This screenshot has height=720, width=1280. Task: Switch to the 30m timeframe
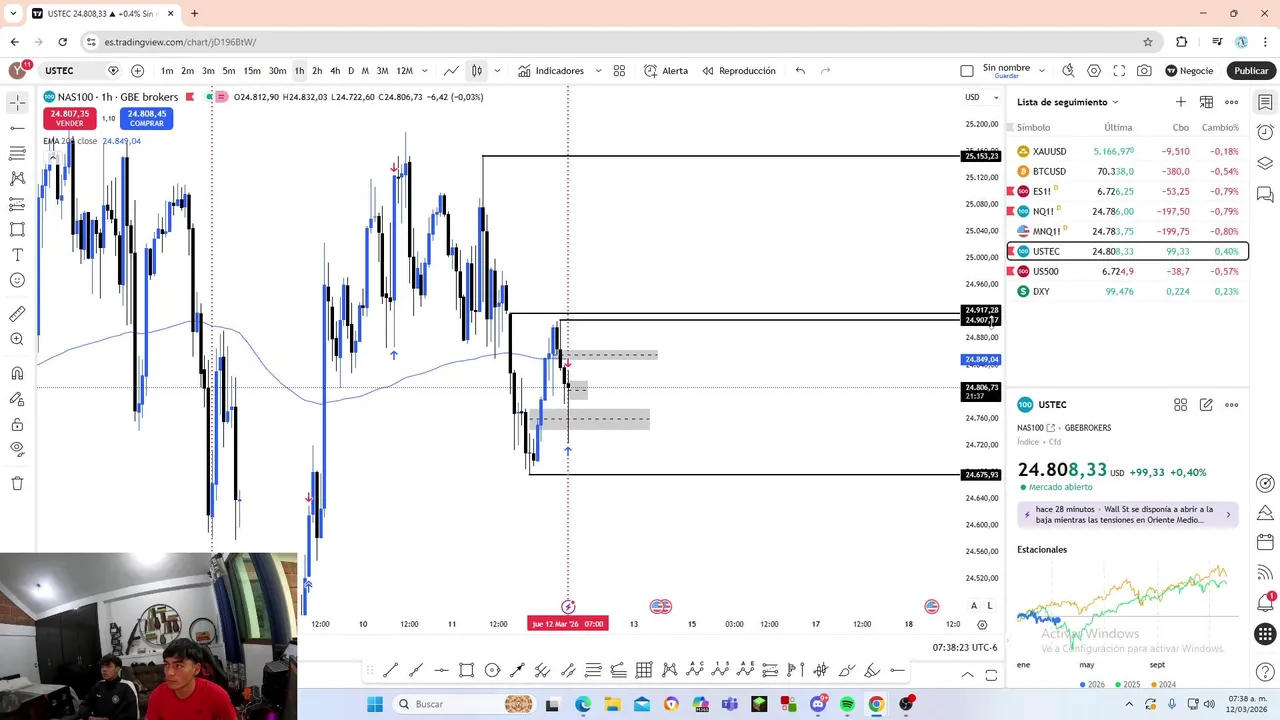[277, 71]
